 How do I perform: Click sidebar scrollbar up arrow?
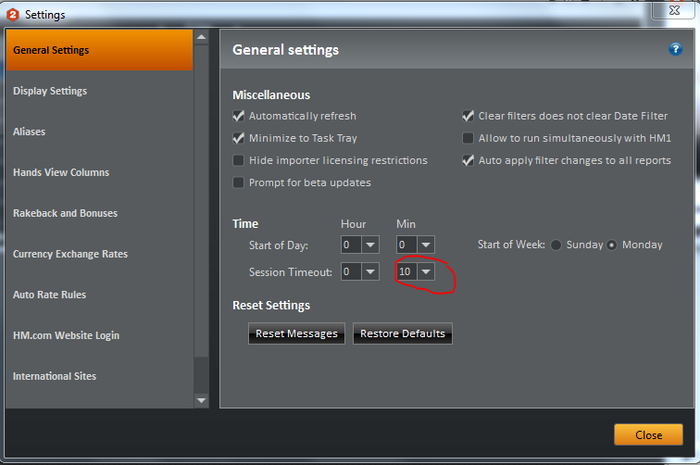pyautogui.click(x=201, y=37)
